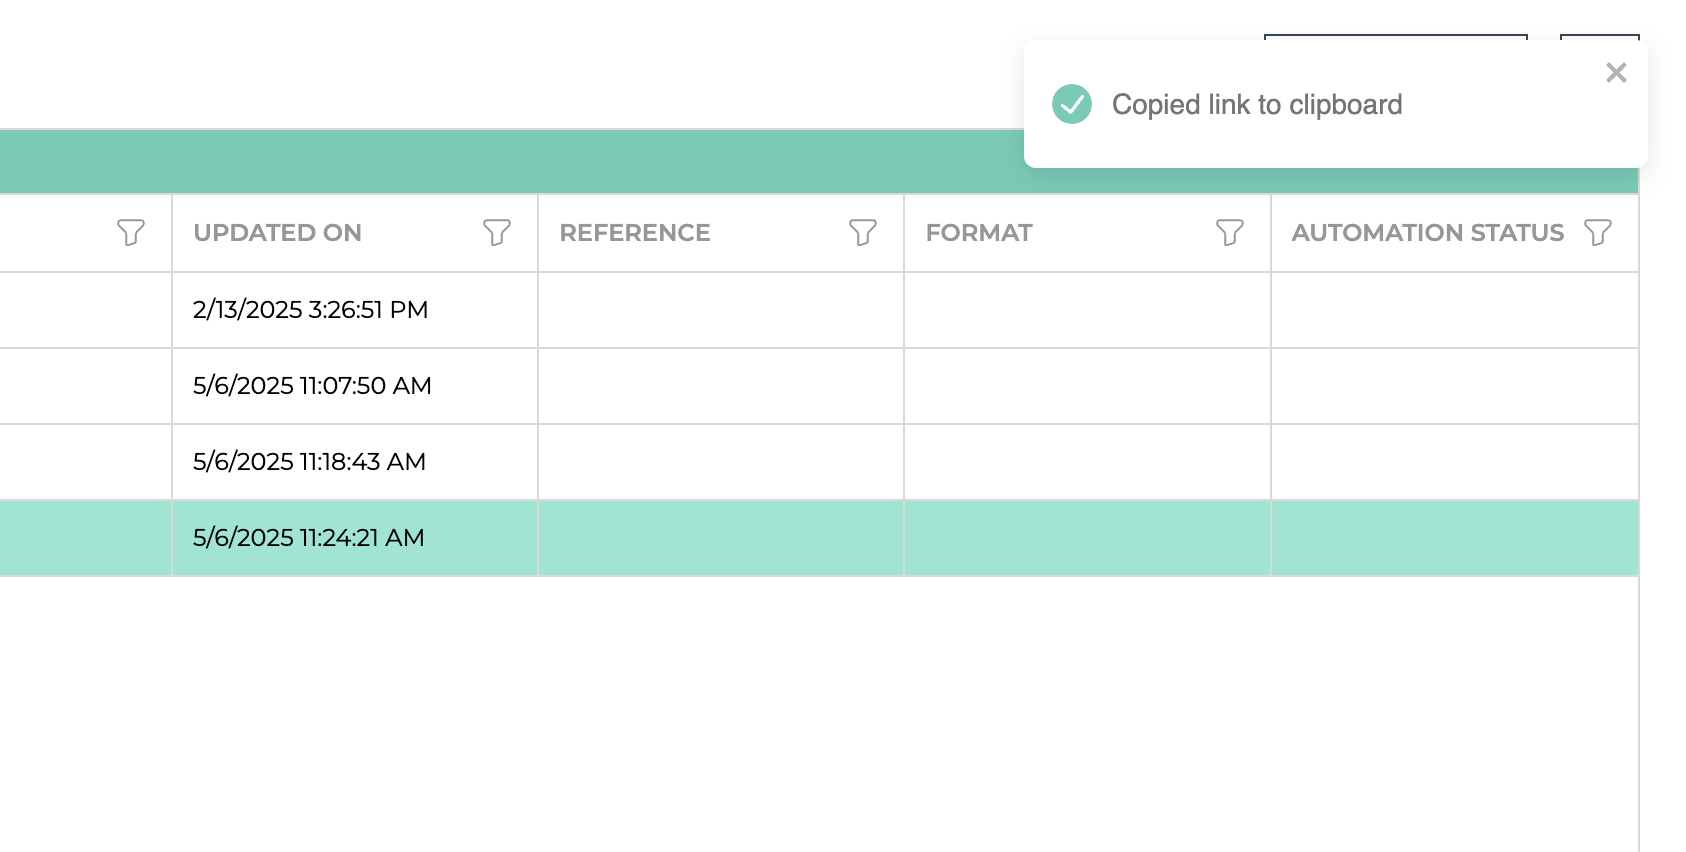Click Format cell in the first row
The image size is (1686, 852).
[x=1087, y=310]
